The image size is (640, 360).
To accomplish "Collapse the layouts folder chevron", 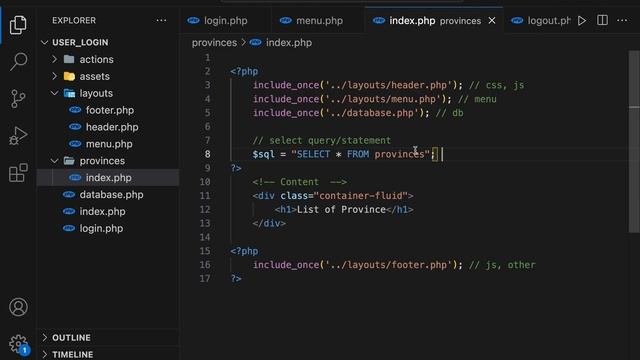I will tap(55, 93).
